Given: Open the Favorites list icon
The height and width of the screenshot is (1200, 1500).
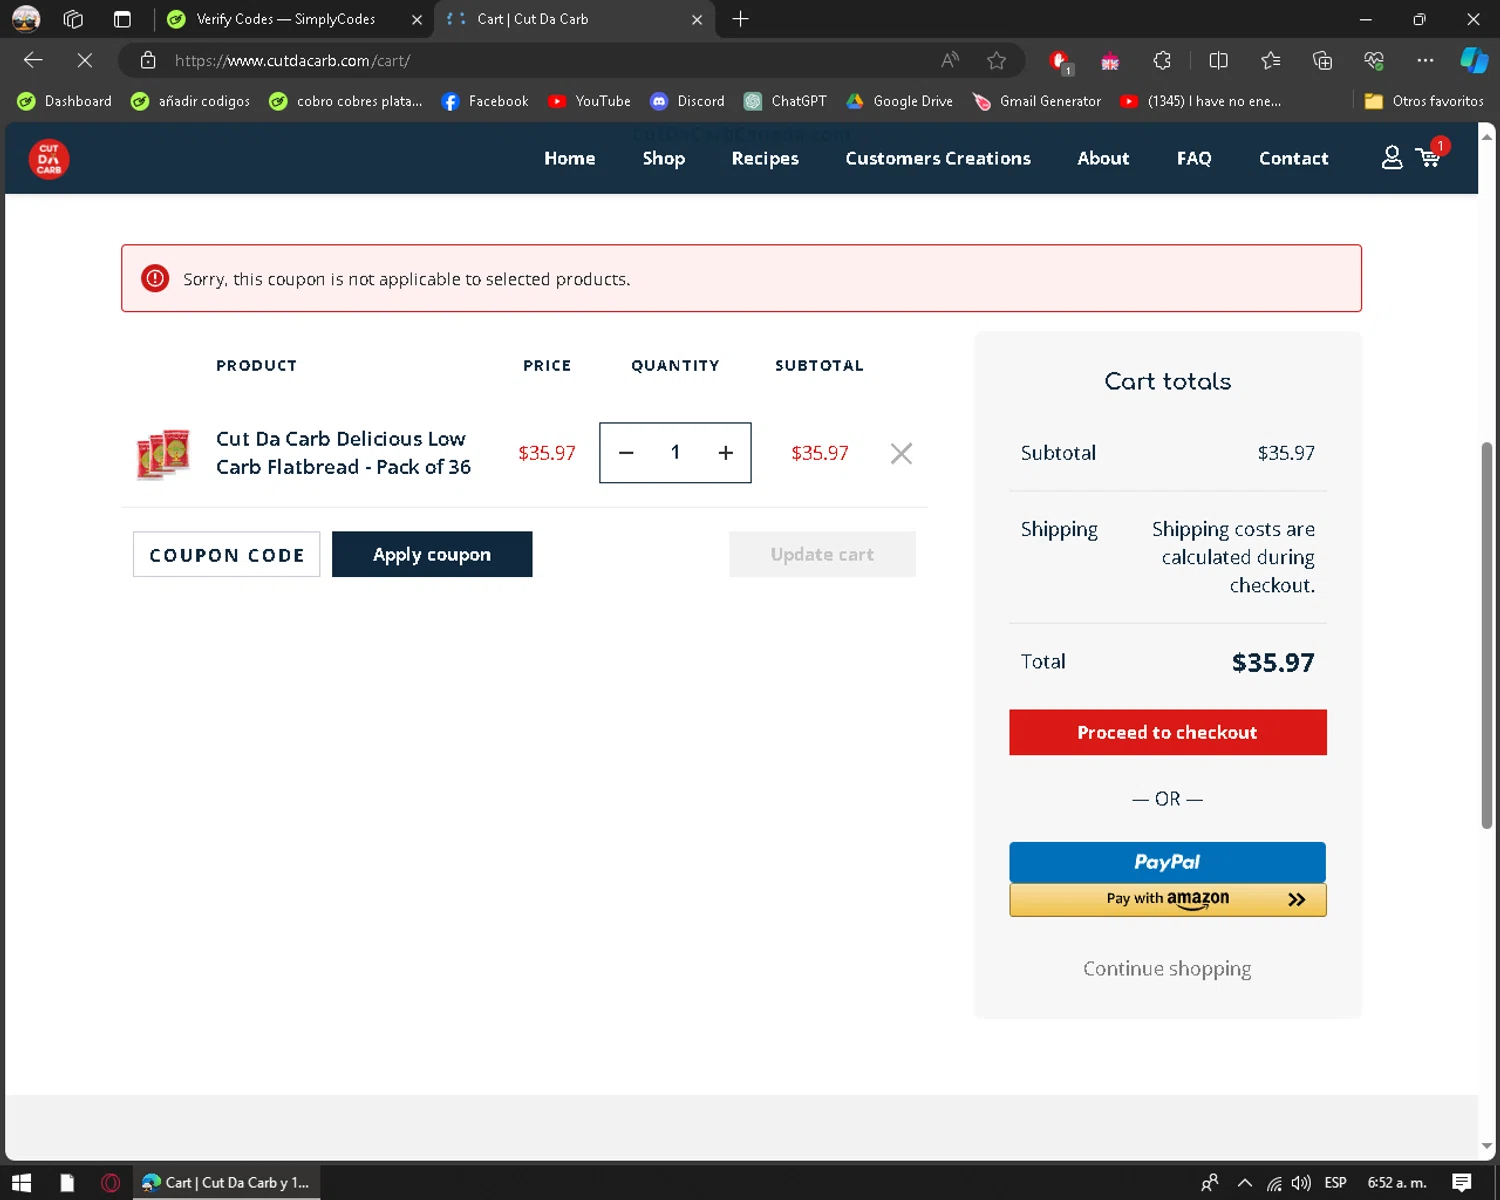Looking at the screenshot, I should [1270, 60].
